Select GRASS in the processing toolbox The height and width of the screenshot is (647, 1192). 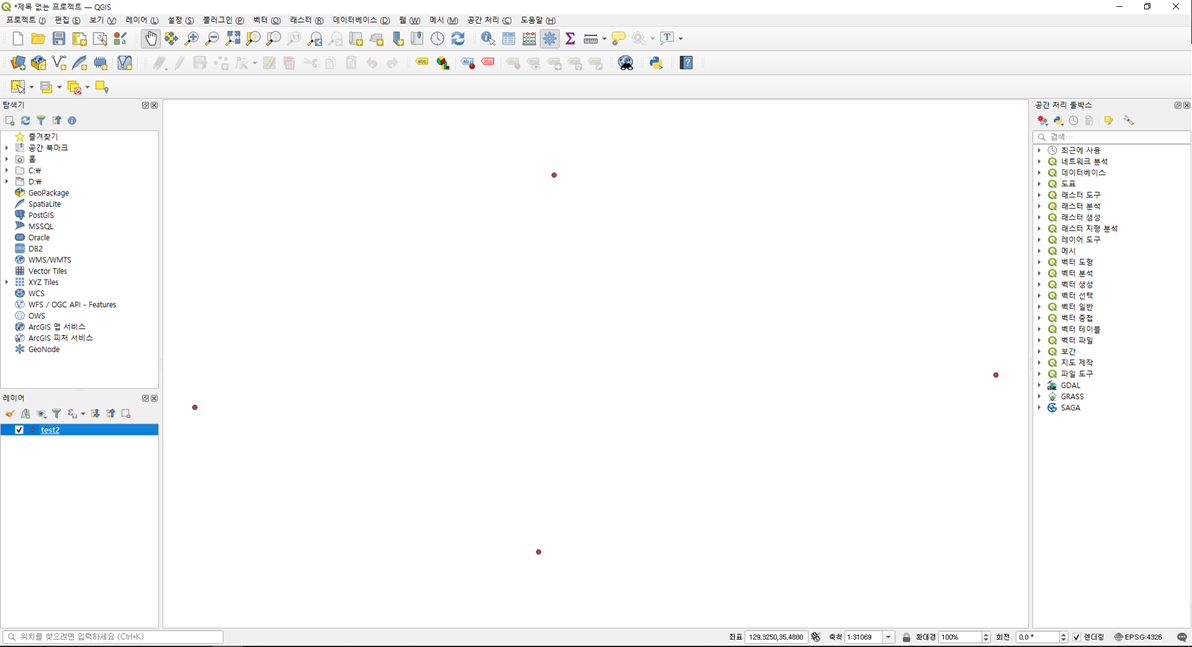coord(1072,396)
